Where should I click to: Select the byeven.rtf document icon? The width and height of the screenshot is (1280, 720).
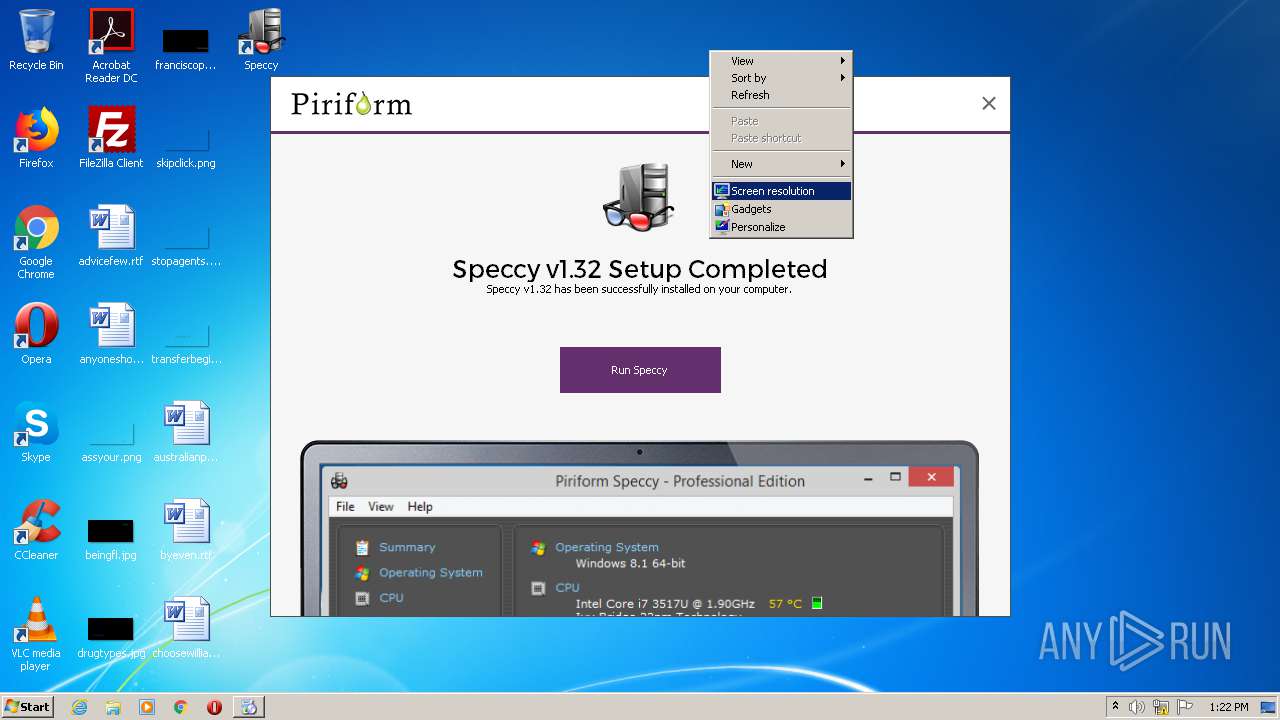point(186,530)
